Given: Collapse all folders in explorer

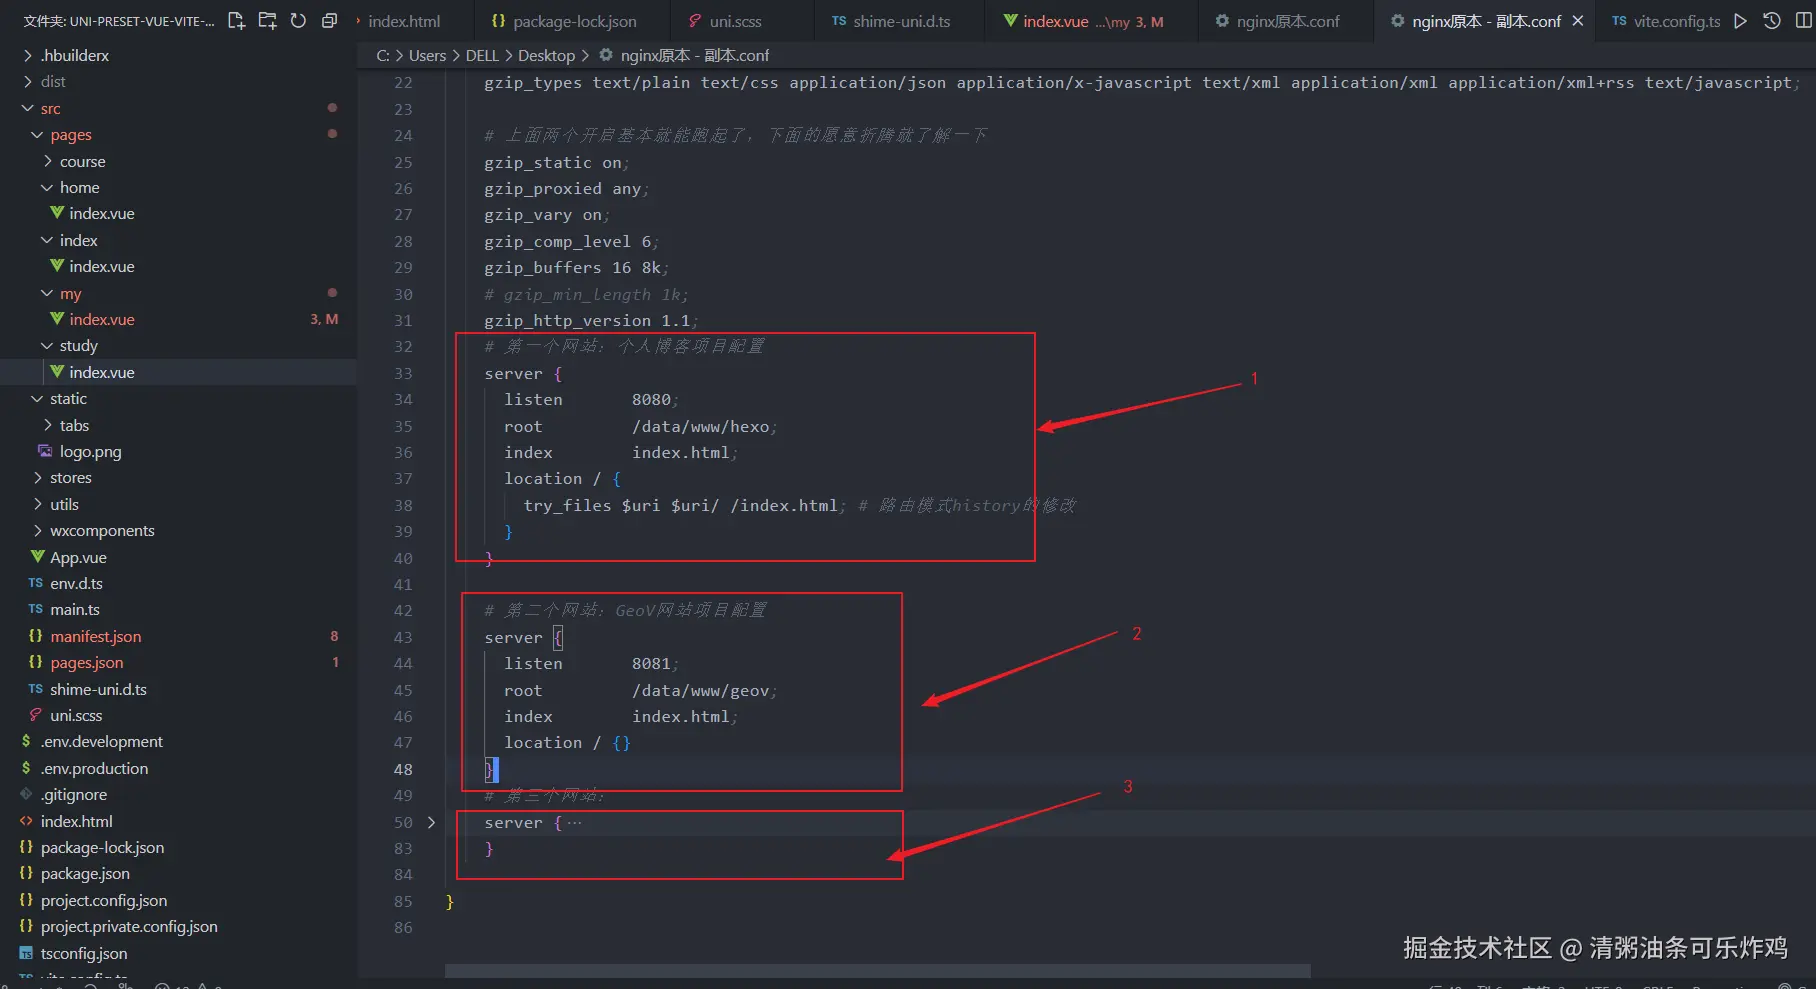Looking at the screenshot, I should [x=329, y=21].
